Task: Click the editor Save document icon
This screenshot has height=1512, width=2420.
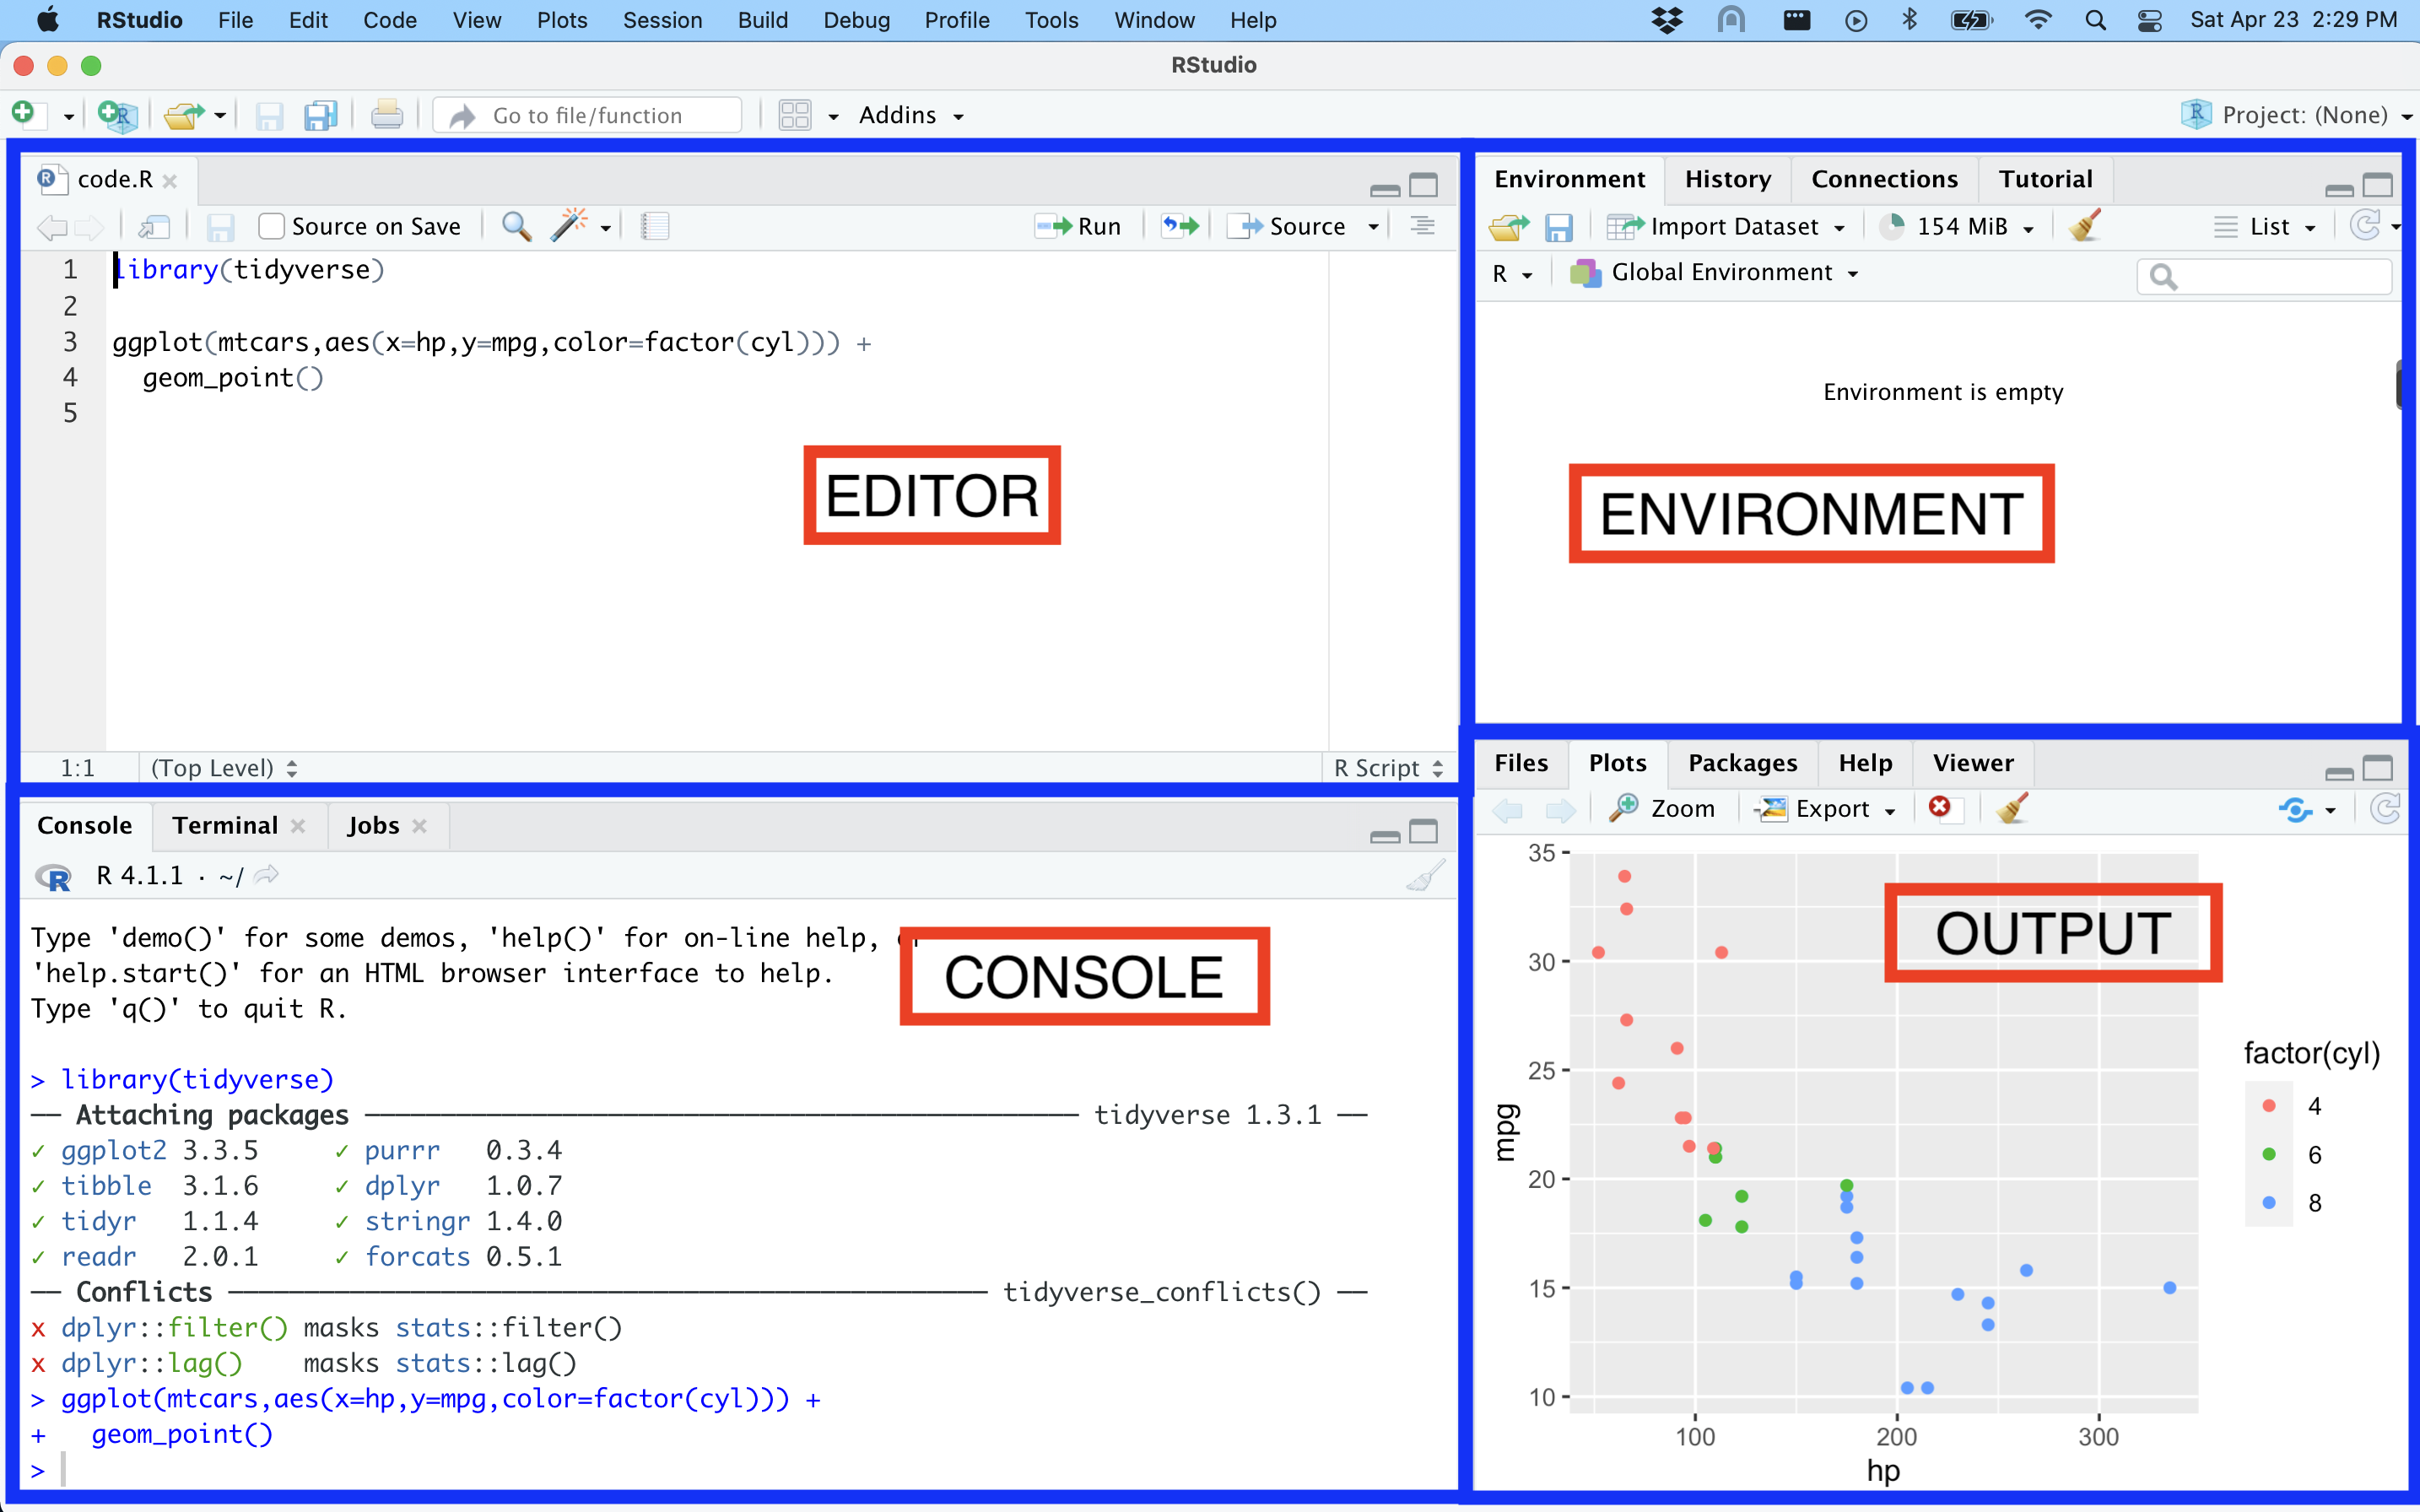Action: 220,227
